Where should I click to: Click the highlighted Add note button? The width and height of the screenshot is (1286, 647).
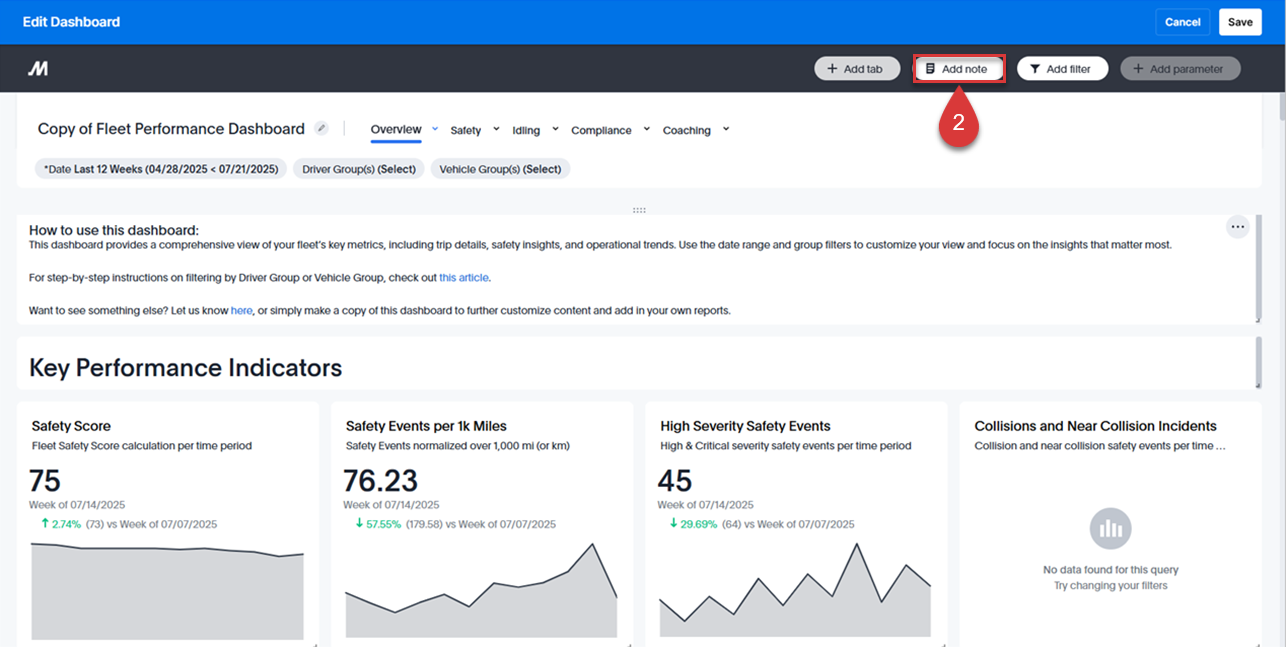(959, 68)
